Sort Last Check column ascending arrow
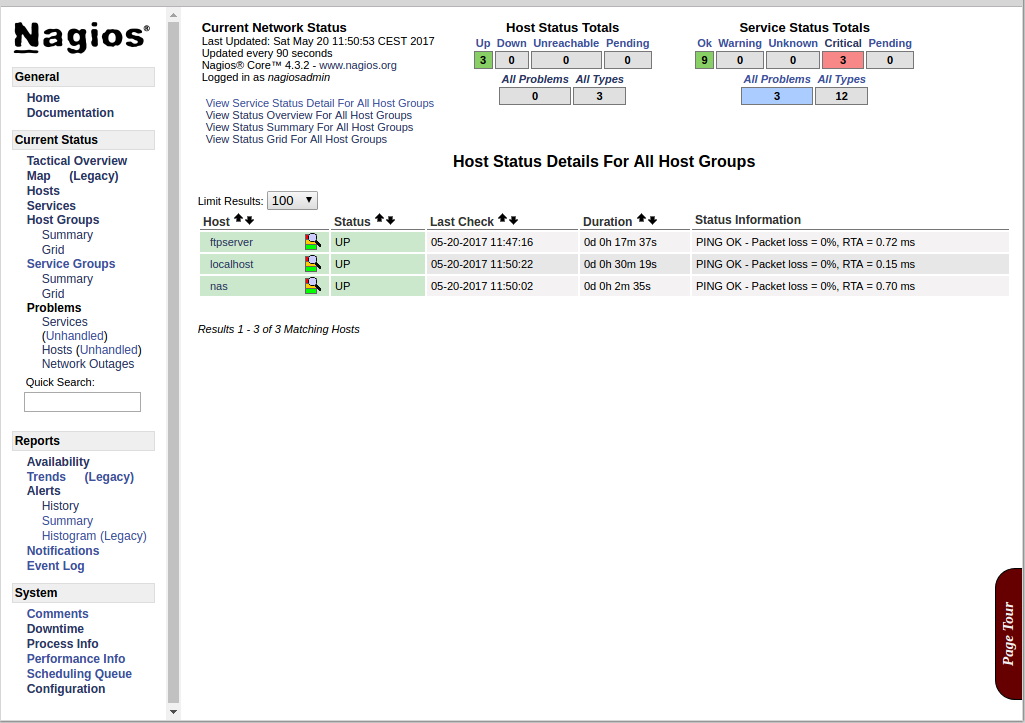Viewport: 1025px width, 723px height. coord(502,219)
